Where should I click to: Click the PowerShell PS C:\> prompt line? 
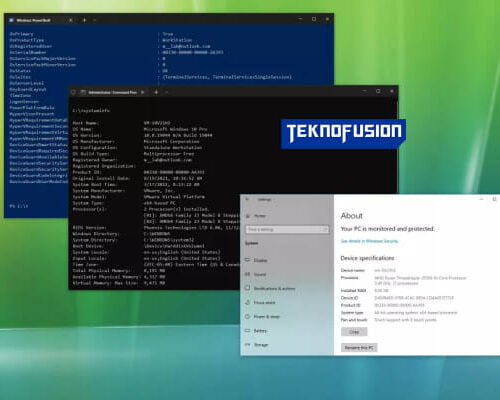coord(19,206)
